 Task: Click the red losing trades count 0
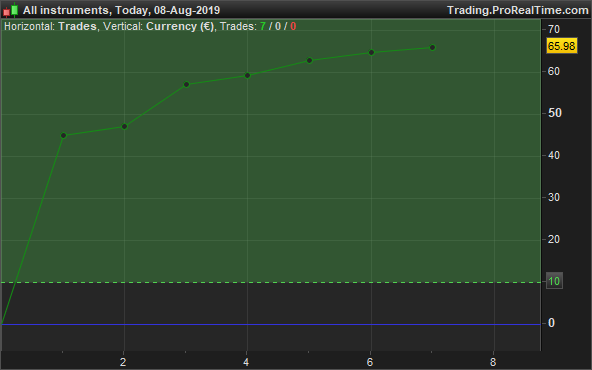(293, 26)
